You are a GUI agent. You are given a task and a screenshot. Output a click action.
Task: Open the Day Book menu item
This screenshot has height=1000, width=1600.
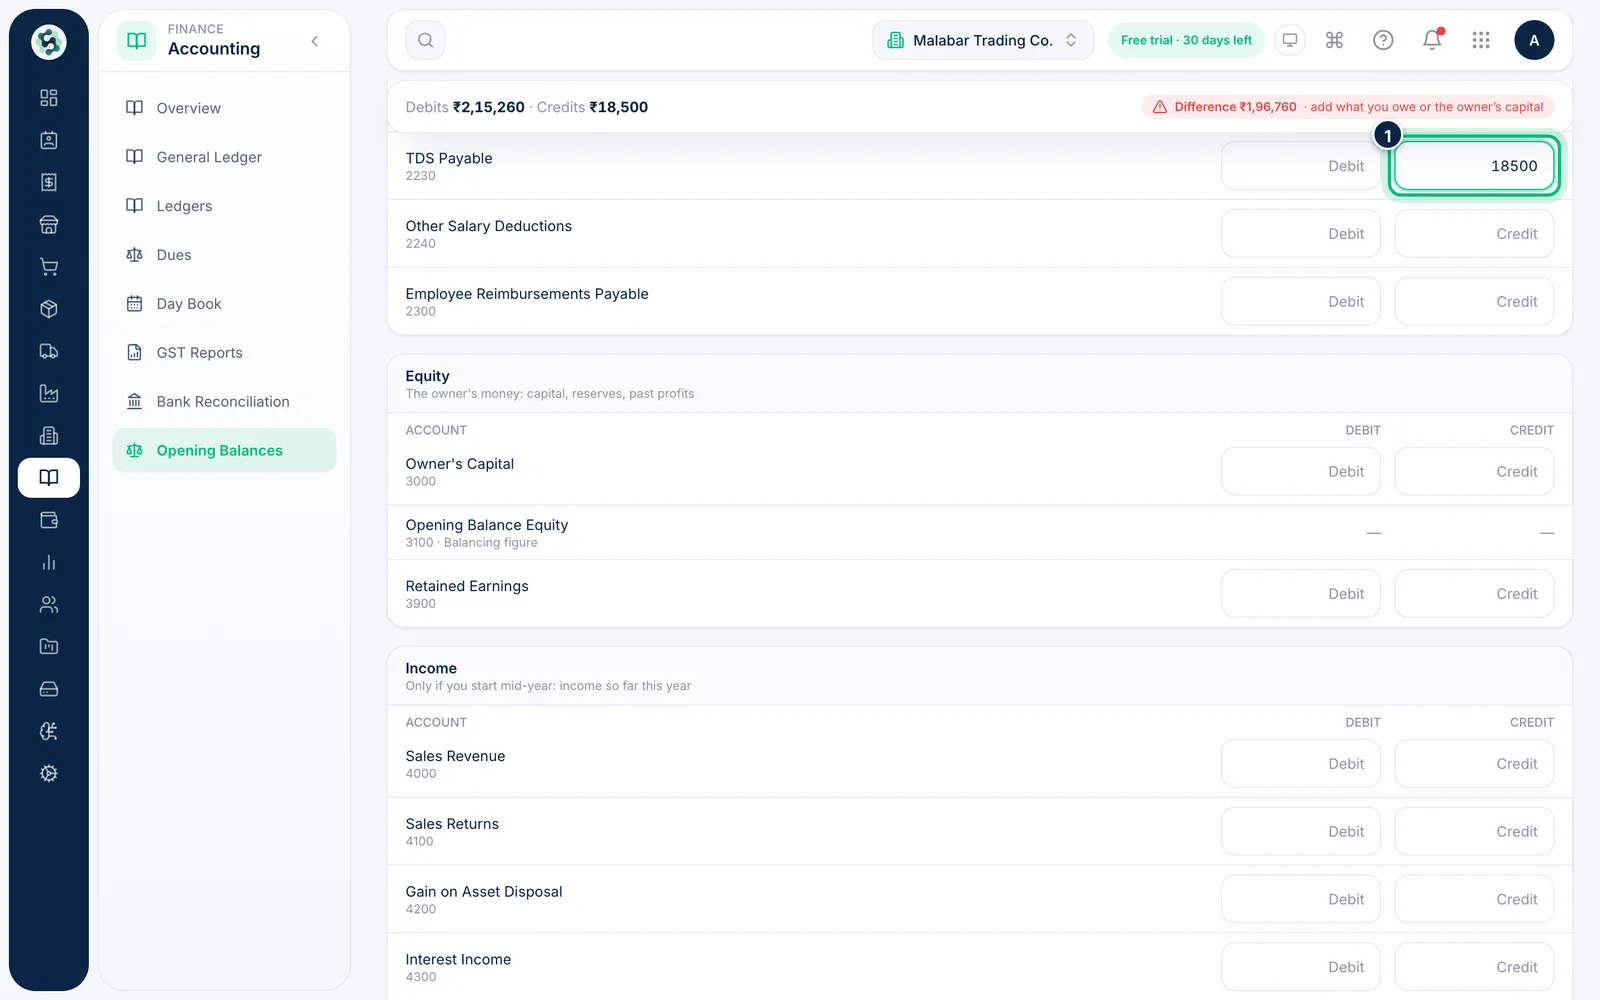(224, 304)
